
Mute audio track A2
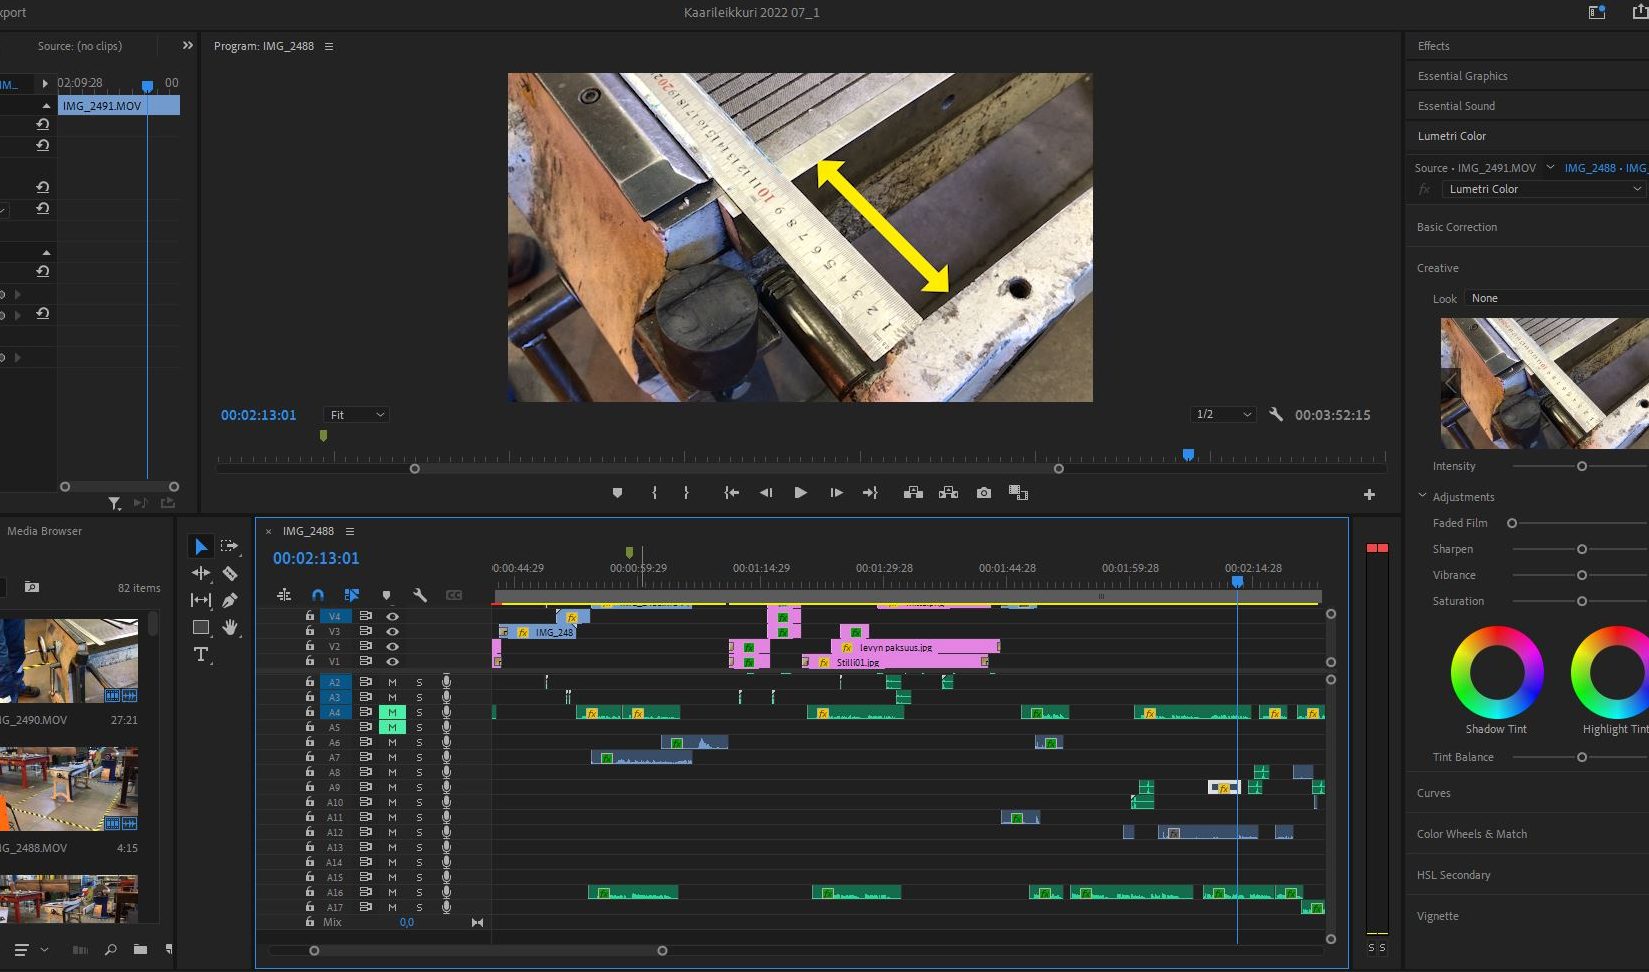(x=392, y=682)
